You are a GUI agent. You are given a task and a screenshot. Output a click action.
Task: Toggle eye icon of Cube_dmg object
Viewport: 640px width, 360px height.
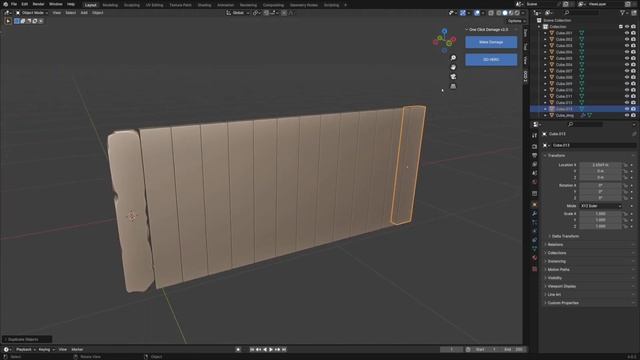click(x=627, y=116)
